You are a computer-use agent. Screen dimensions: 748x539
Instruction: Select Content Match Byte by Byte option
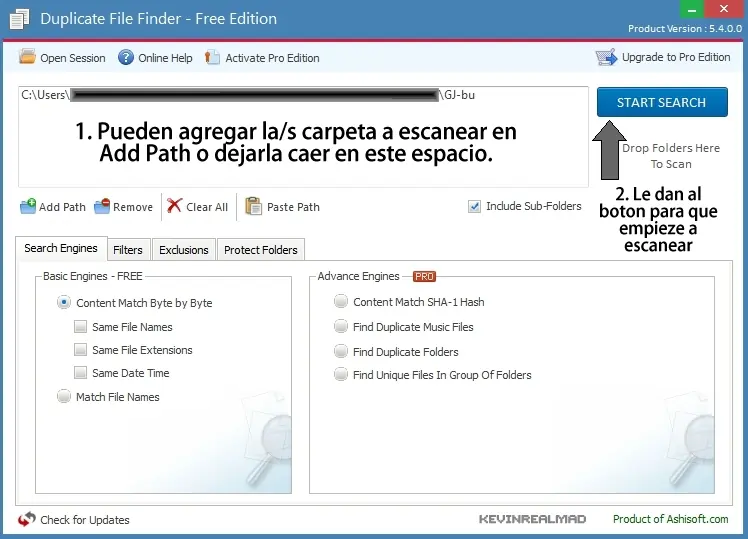click(x=64, y=302)
